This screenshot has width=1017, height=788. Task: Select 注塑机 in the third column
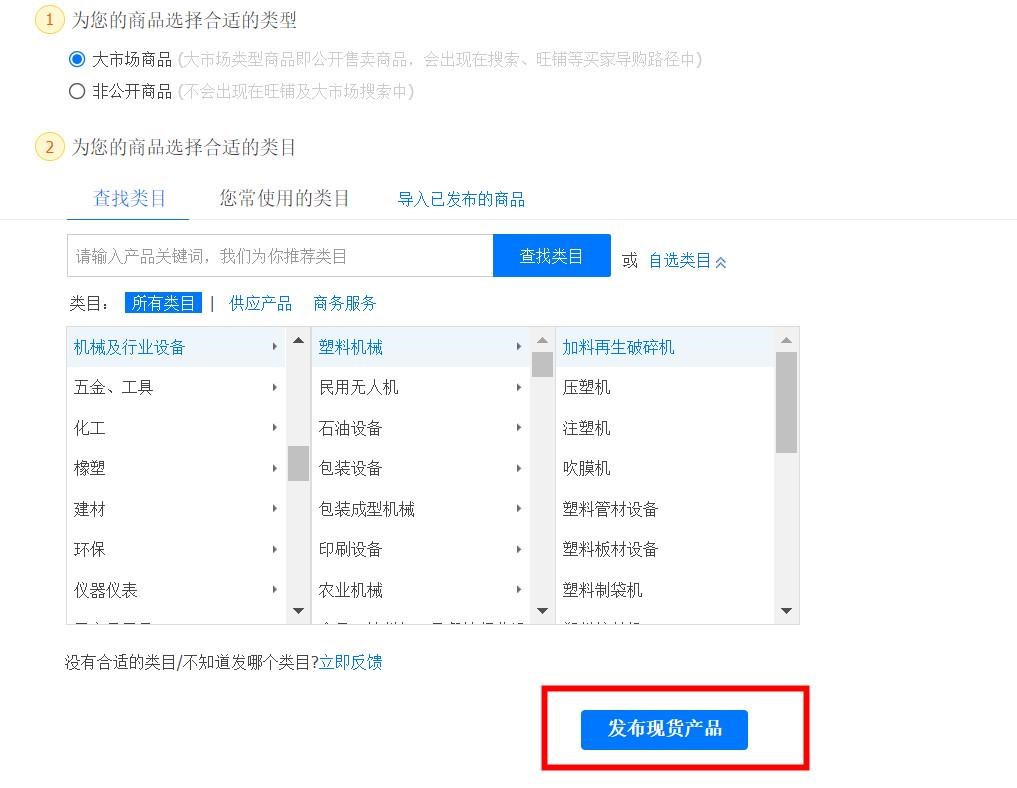[x=586, y=428]
